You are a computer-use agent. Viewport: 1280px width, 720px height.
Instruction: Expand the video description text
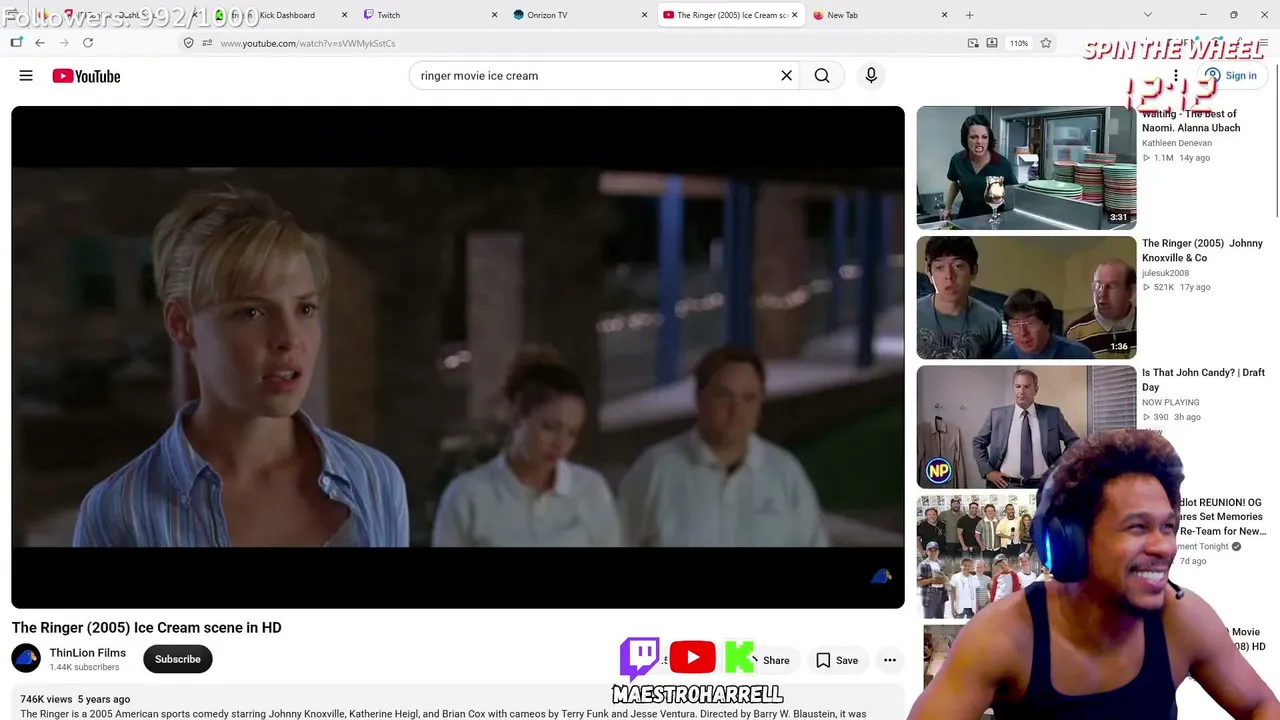443,714
